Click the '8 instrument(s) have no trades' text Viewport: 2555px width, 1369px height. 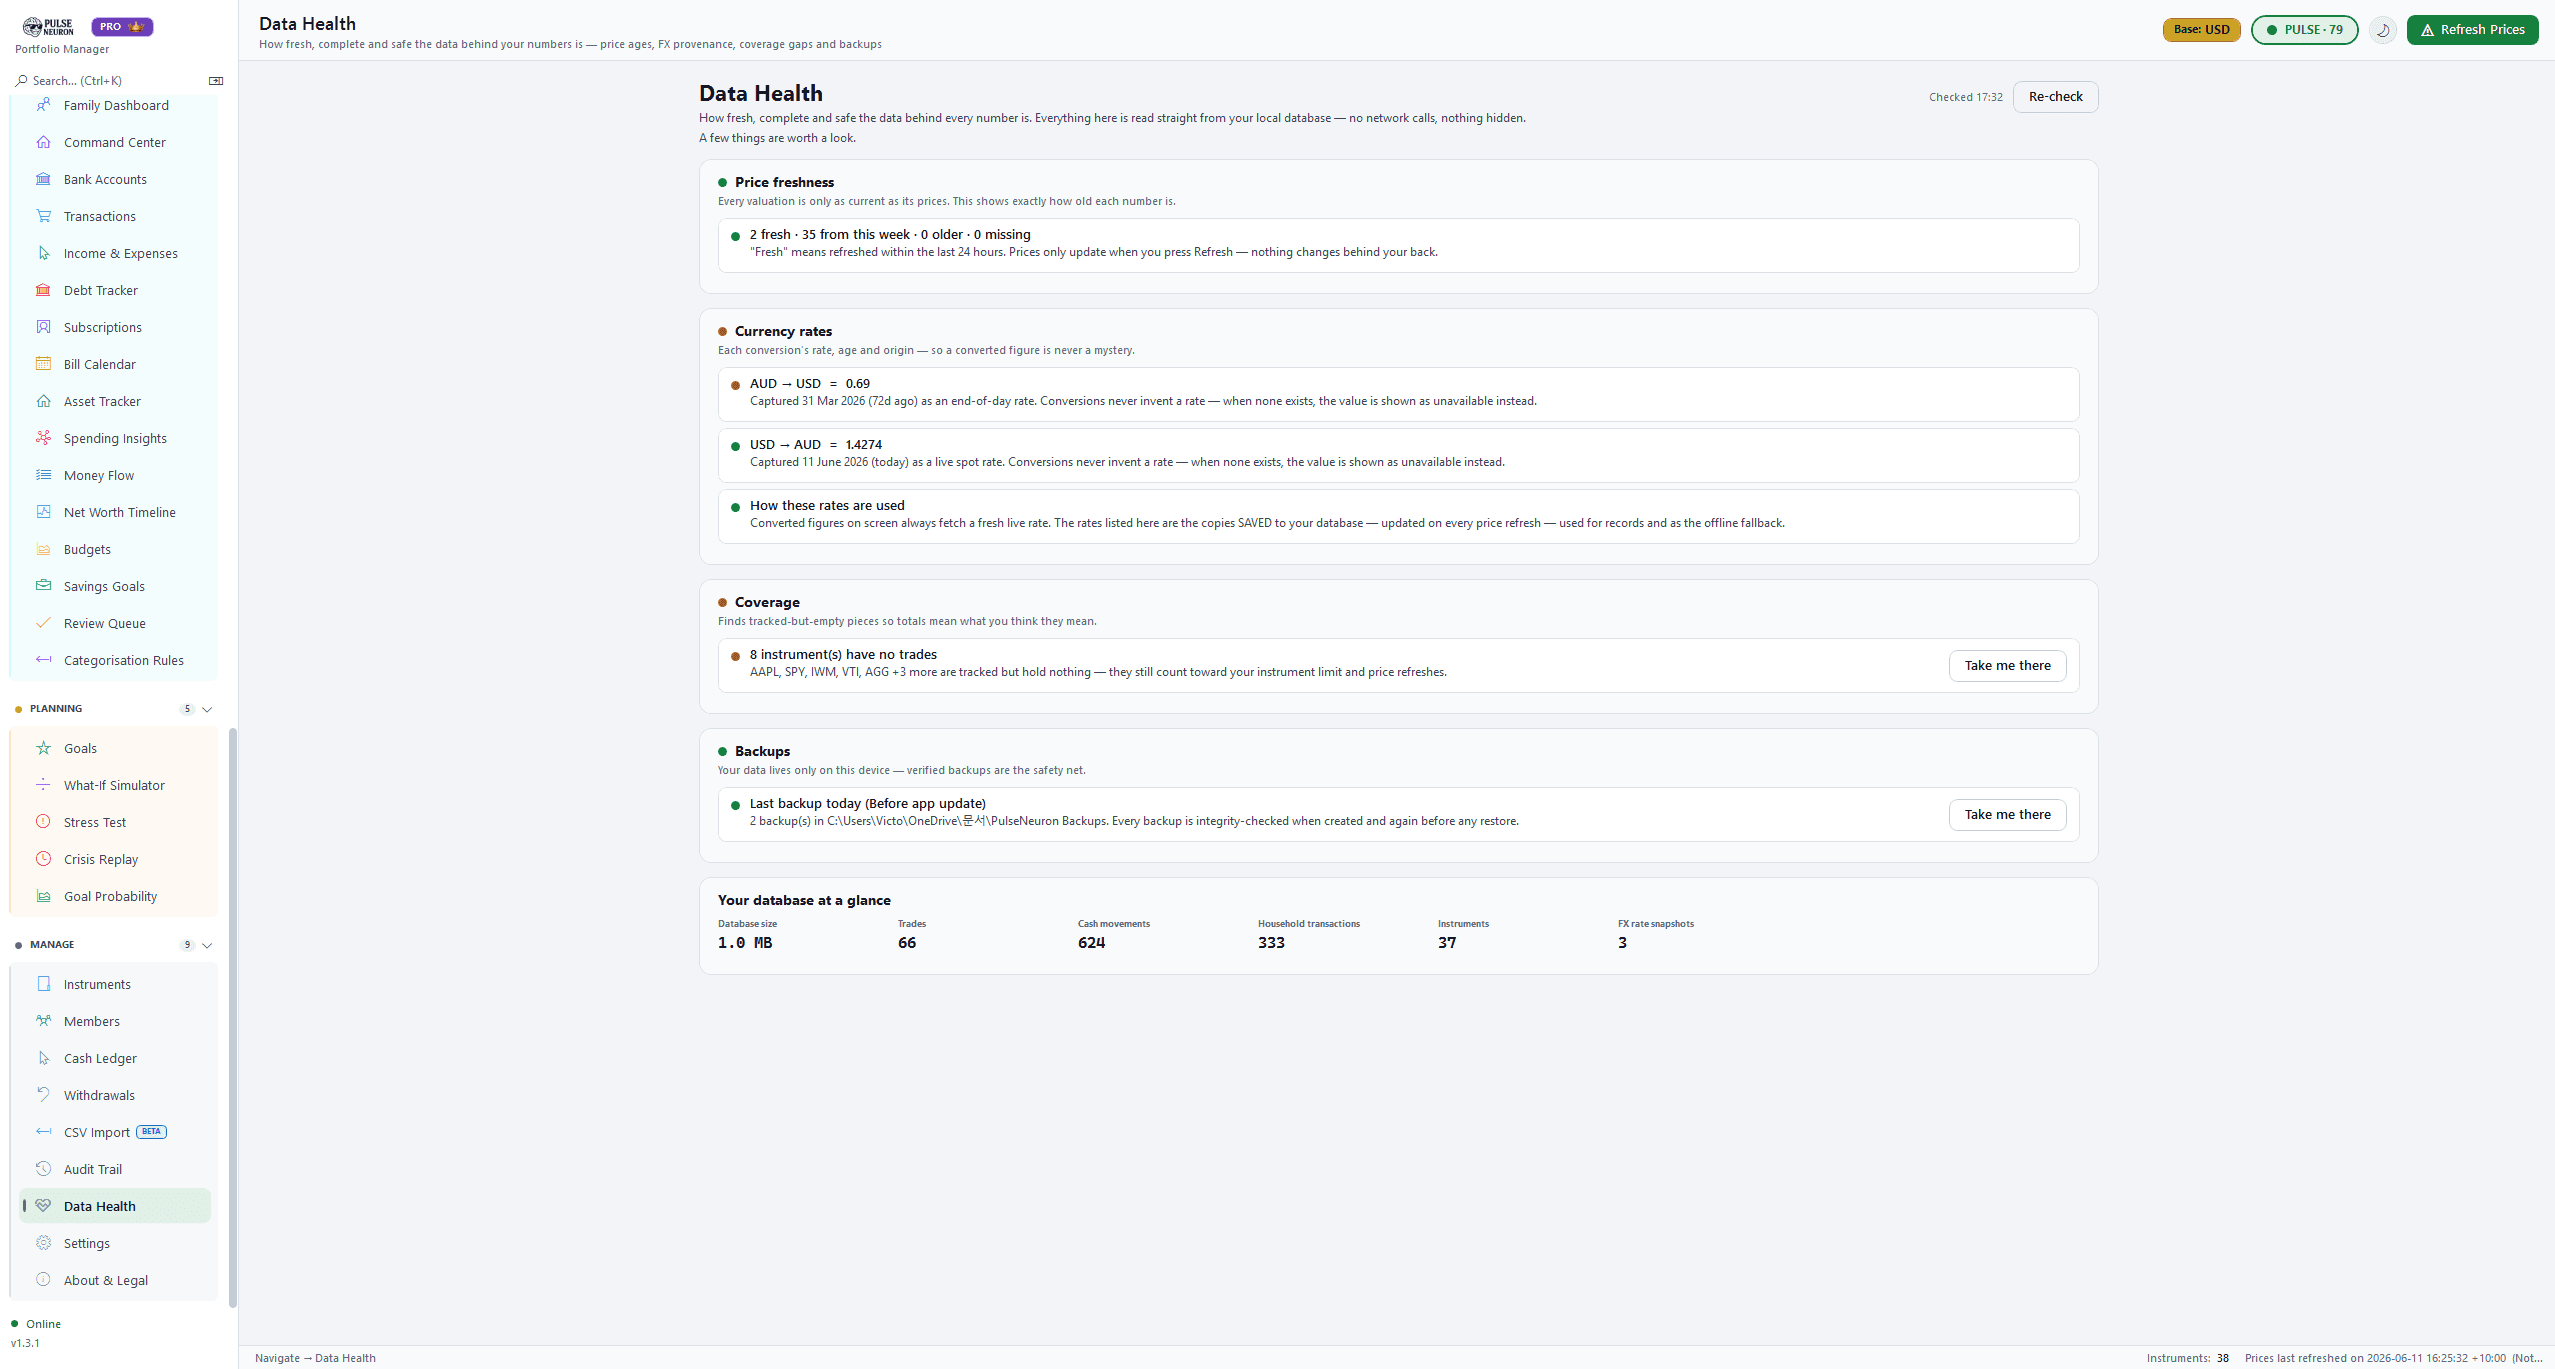coord(843,655)
